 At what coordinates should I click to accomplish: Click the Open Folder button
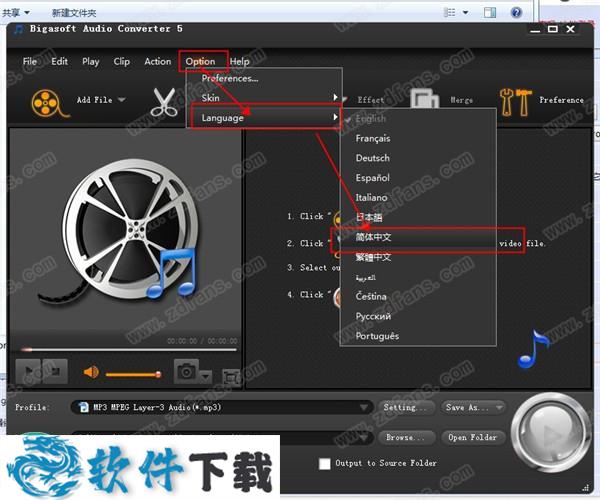(473, 437)
